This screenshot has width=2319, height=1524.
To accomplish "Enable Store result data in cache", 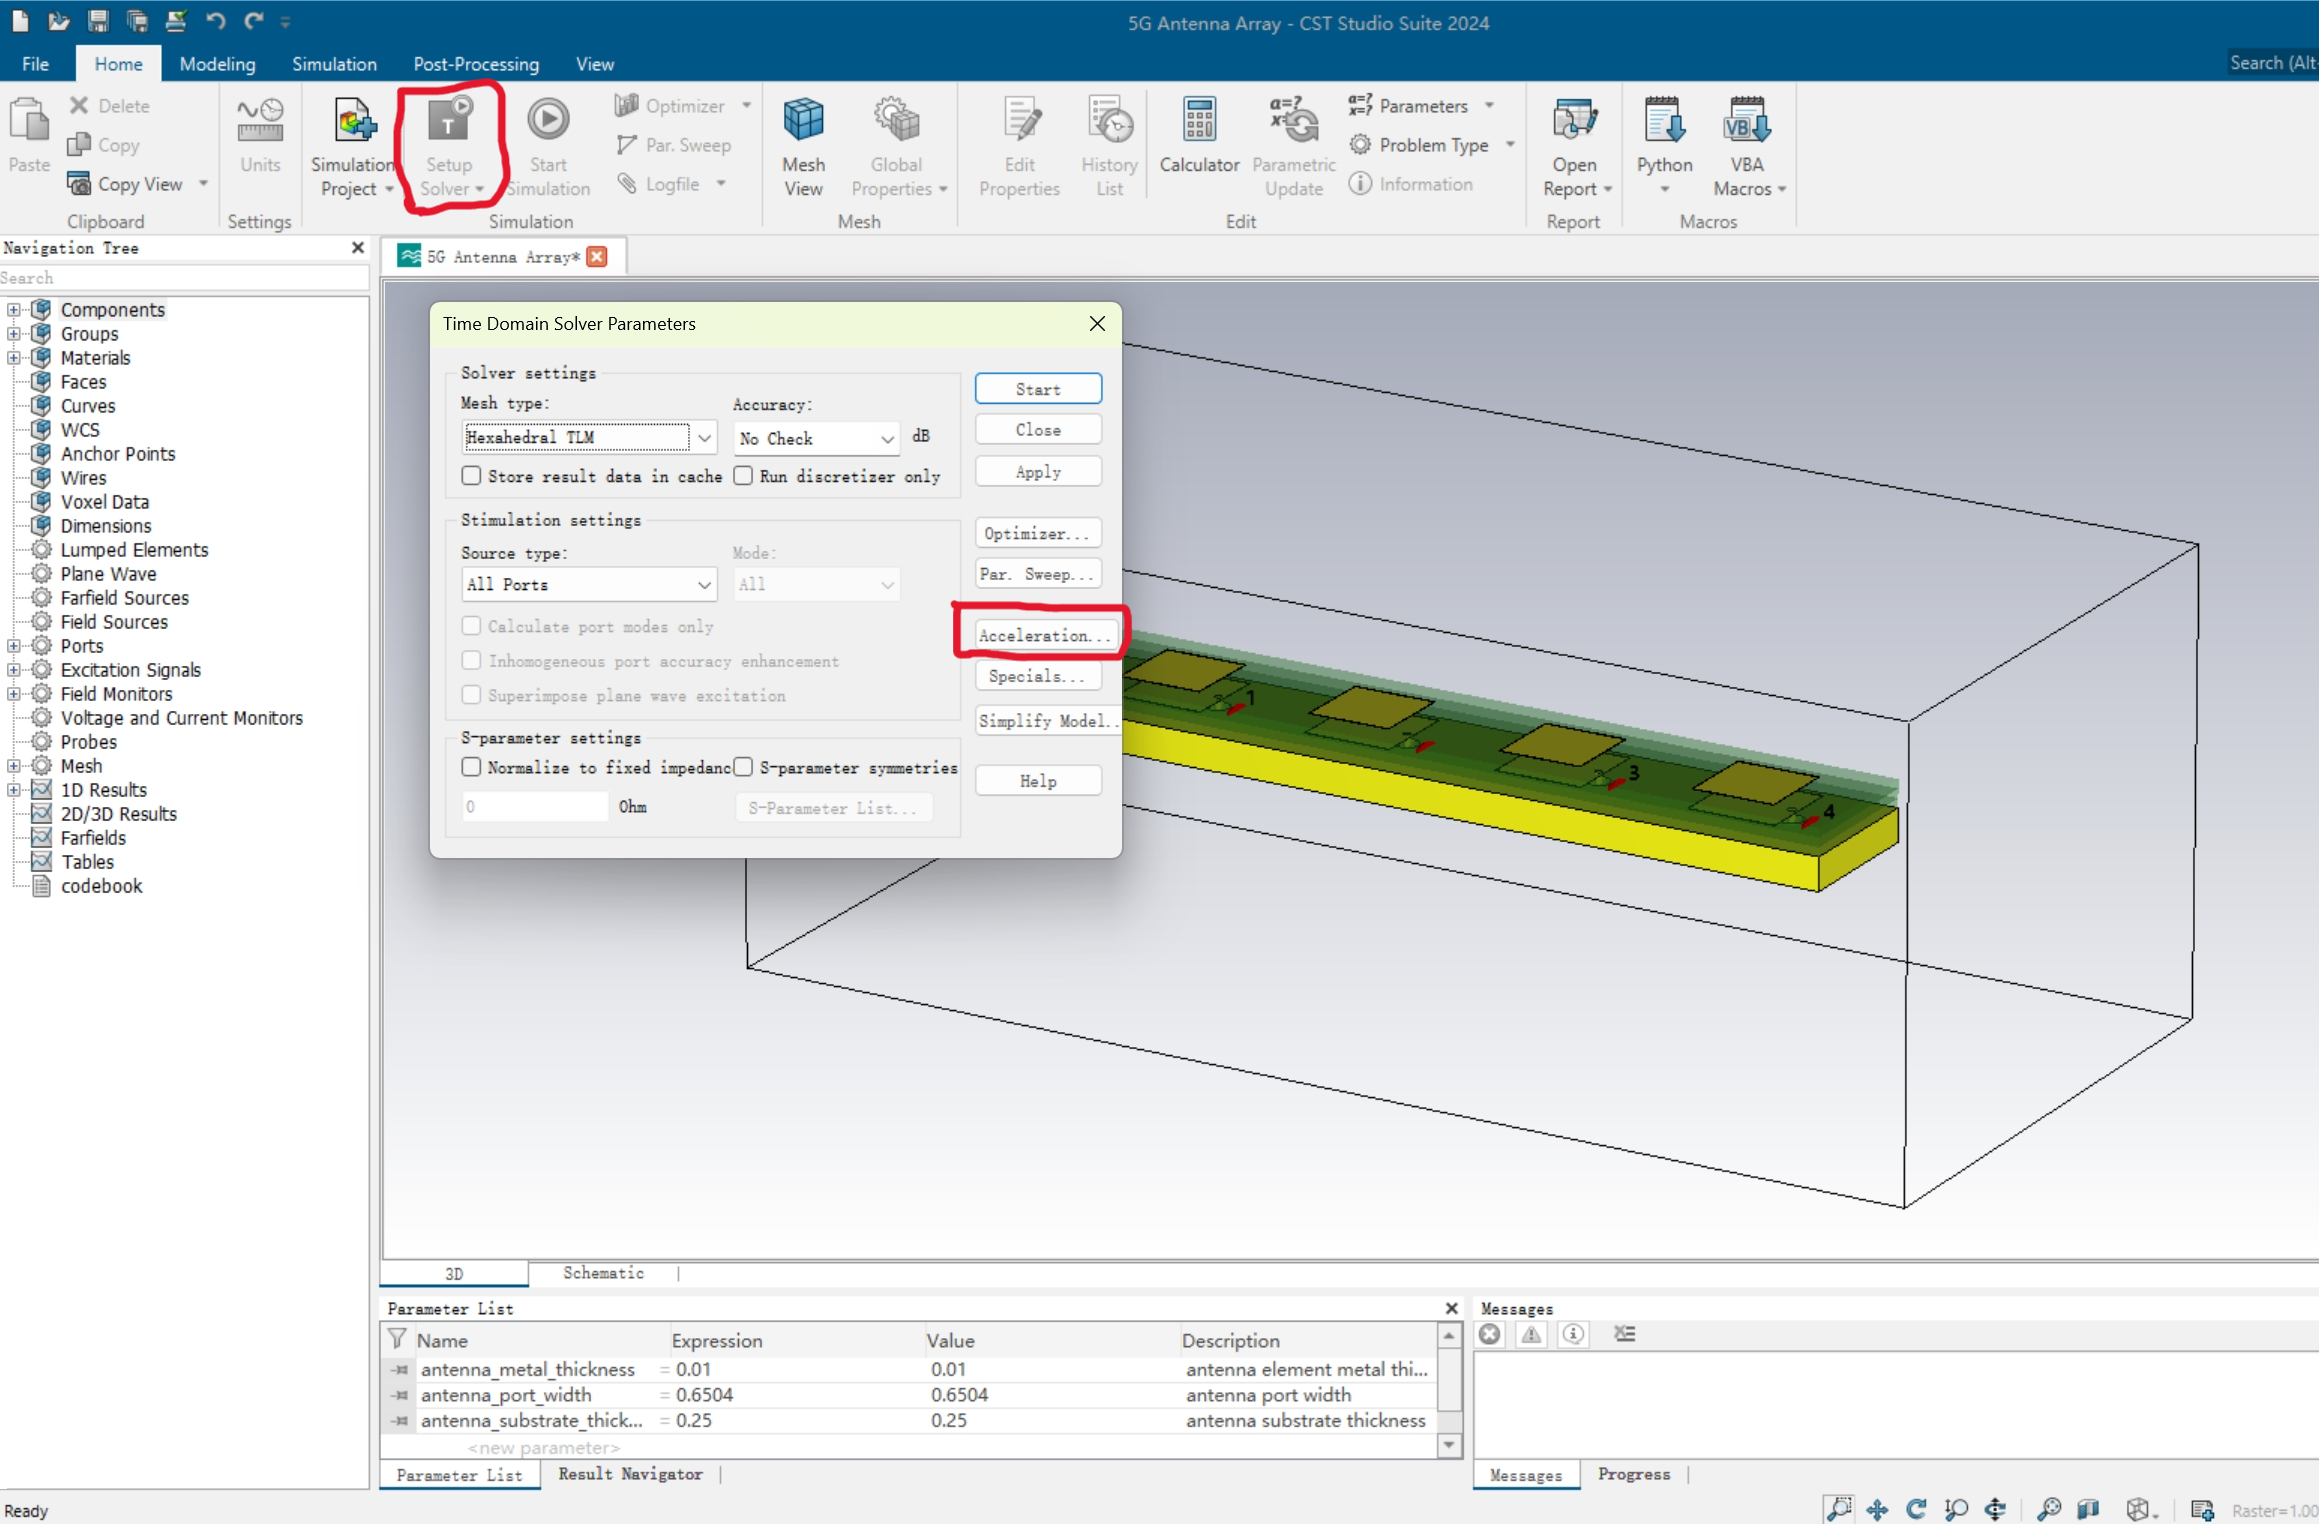I will click(x=471, y=476).
